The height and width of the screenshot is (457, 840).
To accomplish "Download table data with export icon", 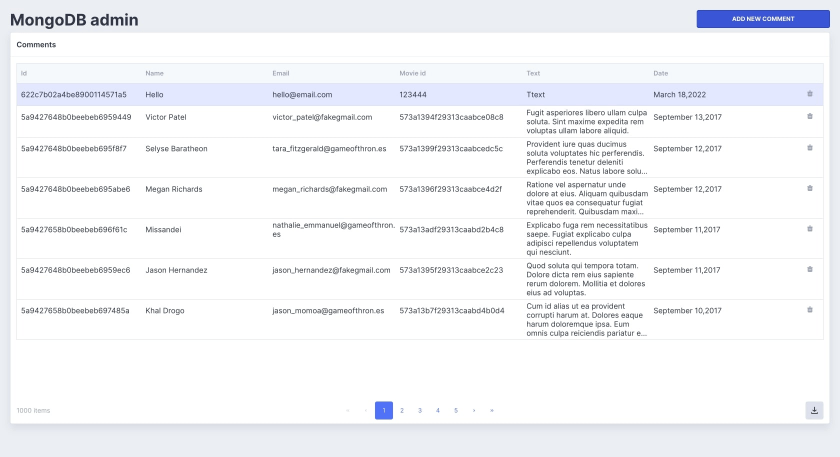I will click(x=814, y=410).
